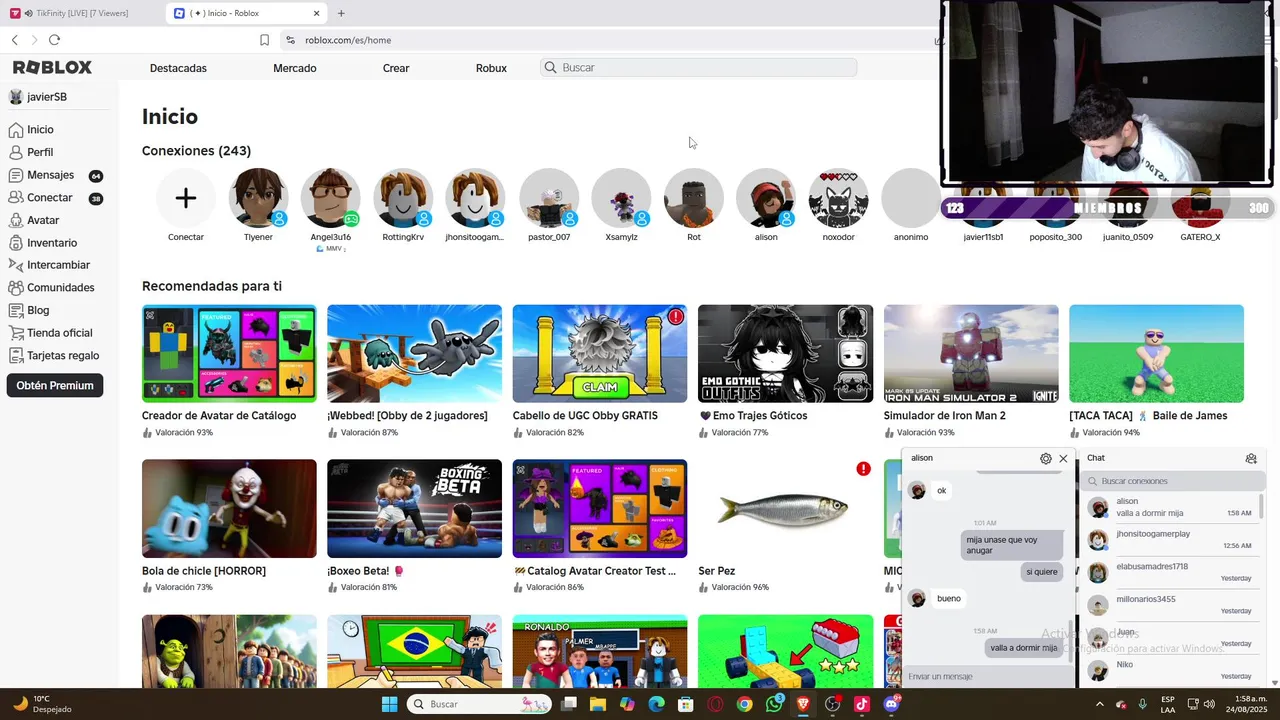This screenshot has width=1280, height=720.
Task: Open Creador de Avatar de Catálogo game
Action: pyautogui.click(x=229, y=354)
